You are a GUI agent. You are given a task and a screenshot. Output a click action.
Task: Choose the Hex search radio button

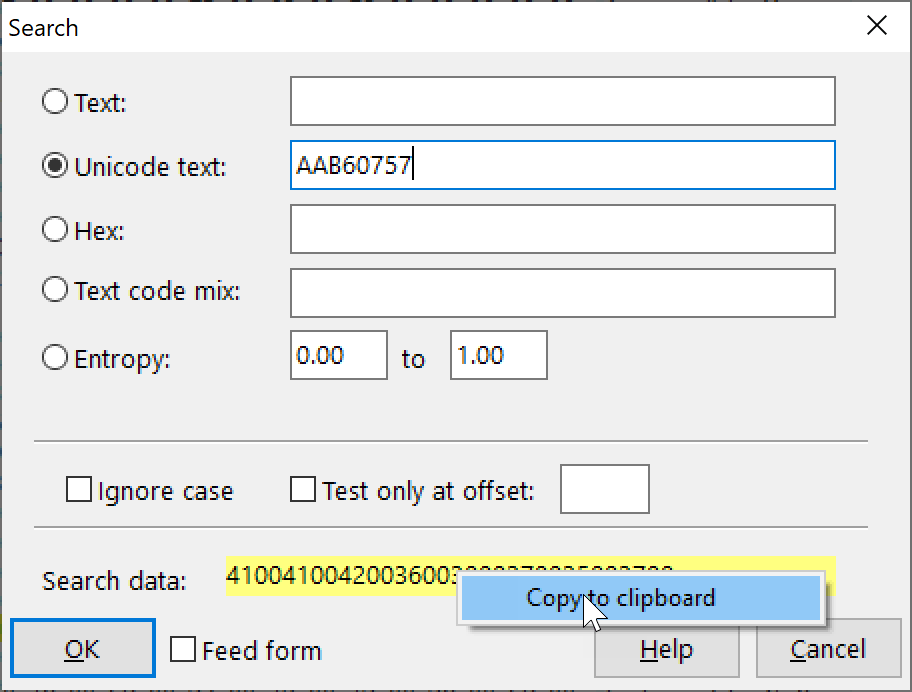point(56,230)
